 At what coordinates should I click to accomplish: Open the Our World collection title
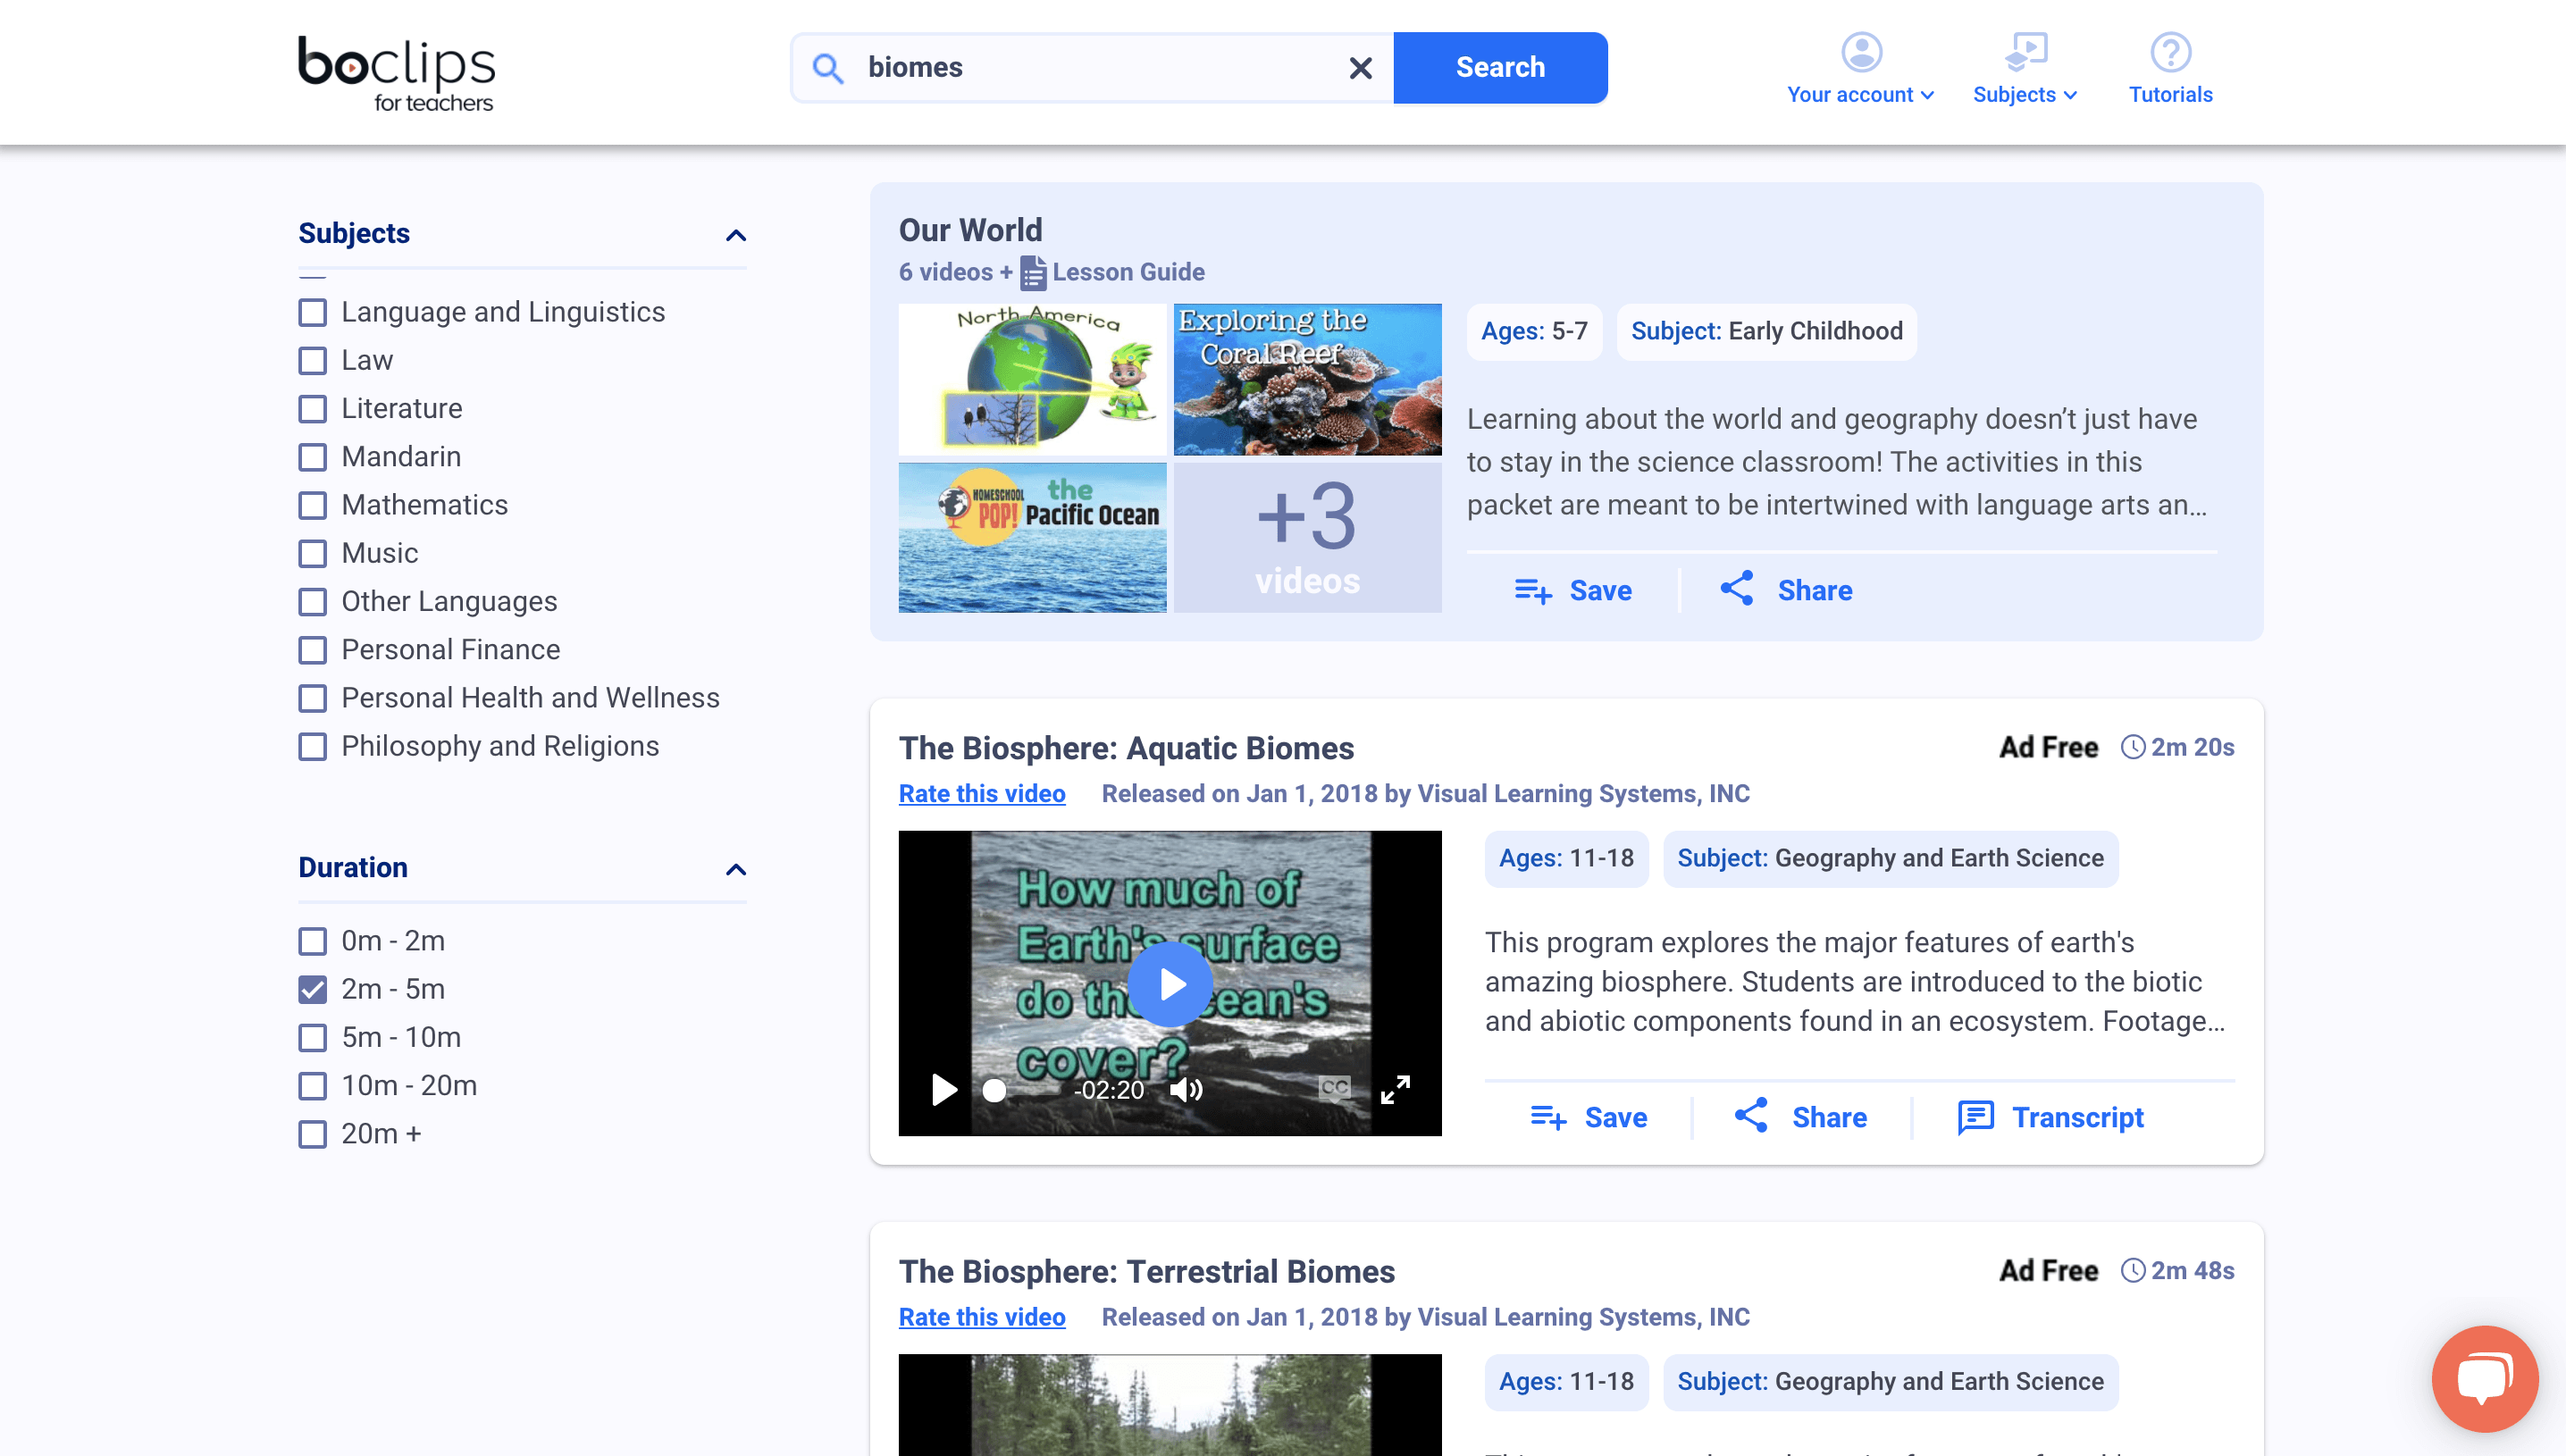coord(970,230)
